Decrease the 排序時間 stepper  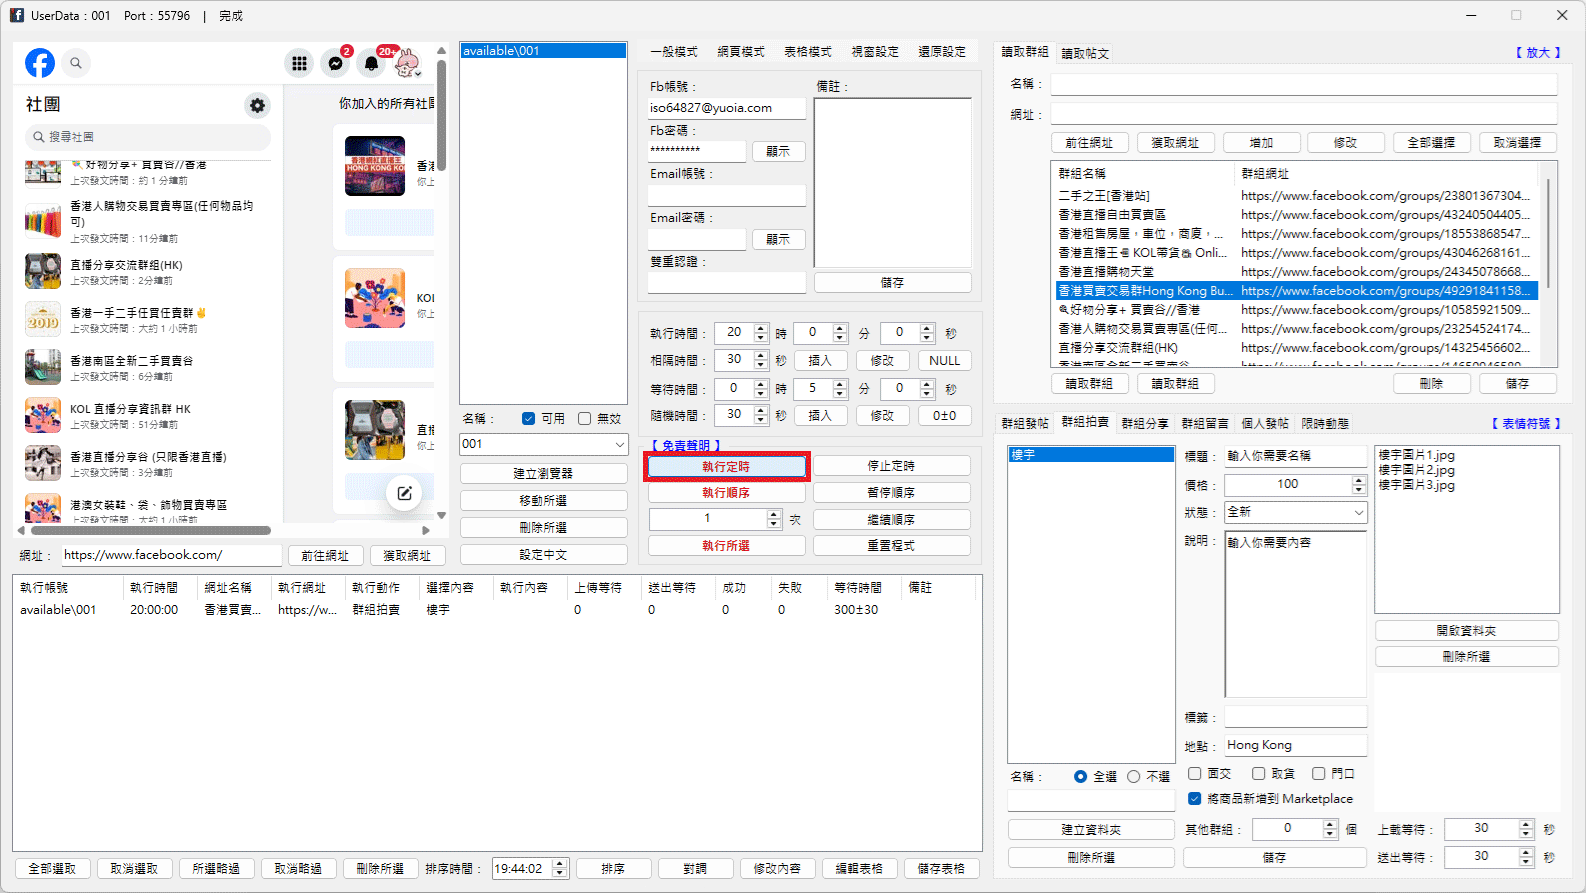click(560, 873)
